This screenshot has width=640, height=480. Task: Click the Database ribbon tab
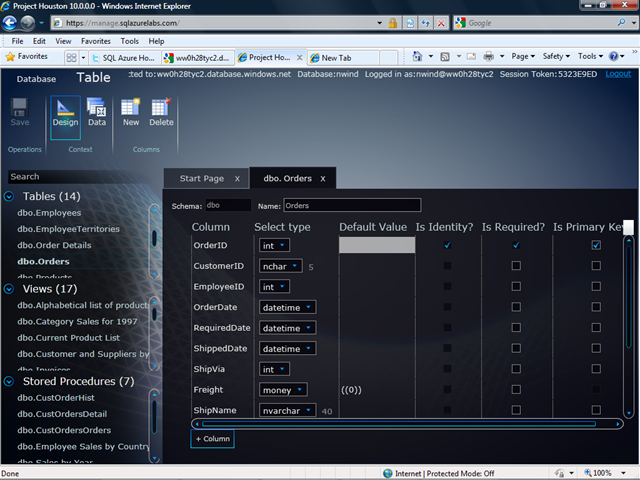(x=36, y=79)
